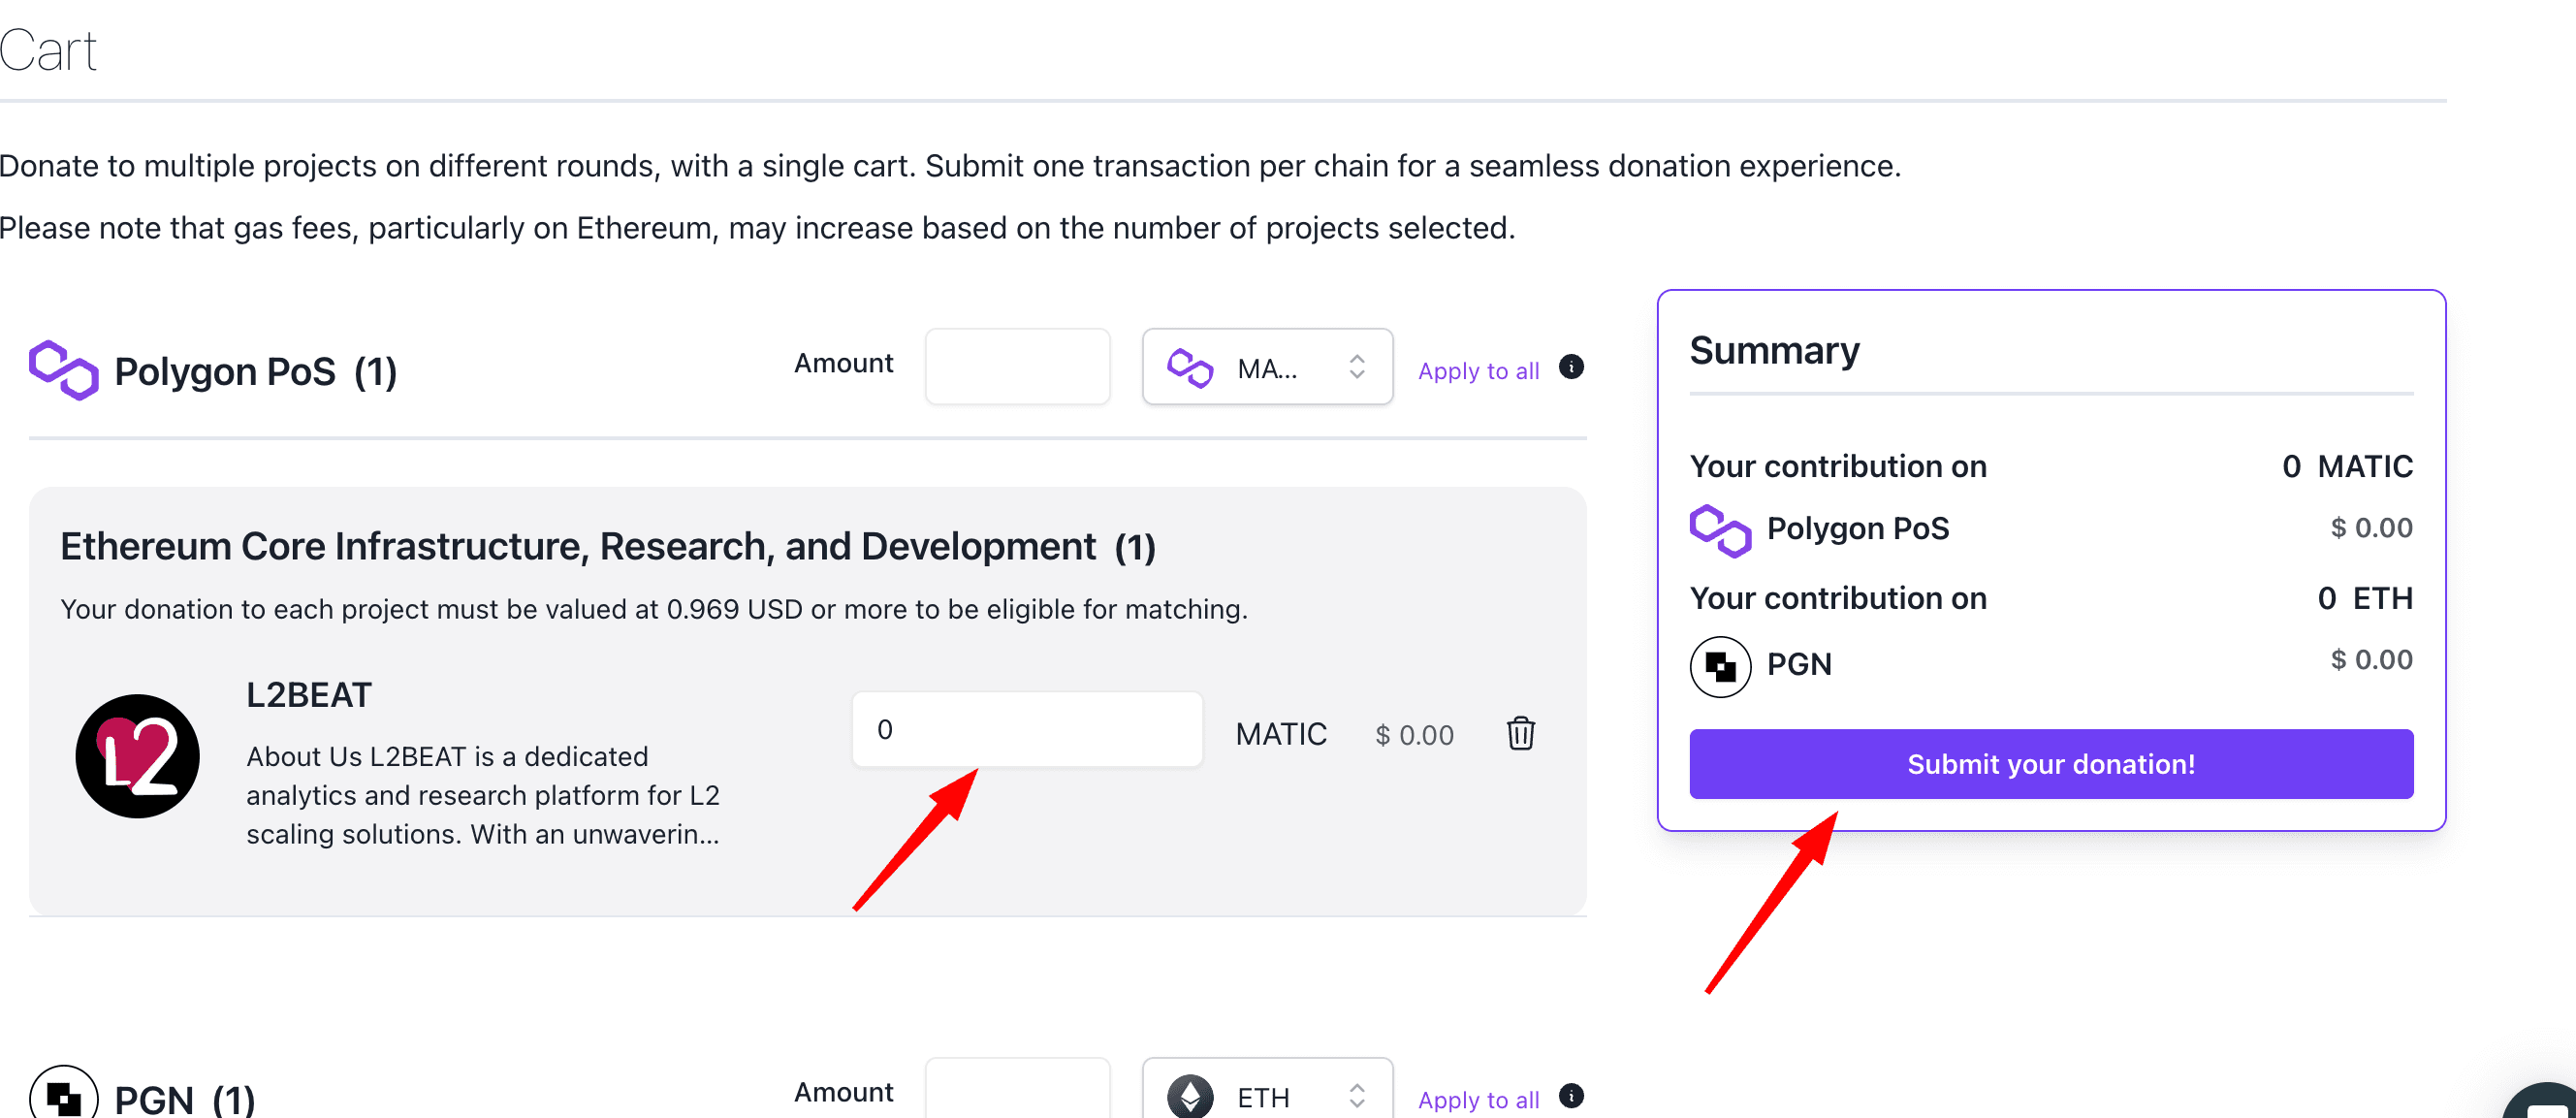Focus the Polygon PoS Amount input field
This screenshot has height=1118, width=2576.
pyautogui.click(x=1017, y=367)
